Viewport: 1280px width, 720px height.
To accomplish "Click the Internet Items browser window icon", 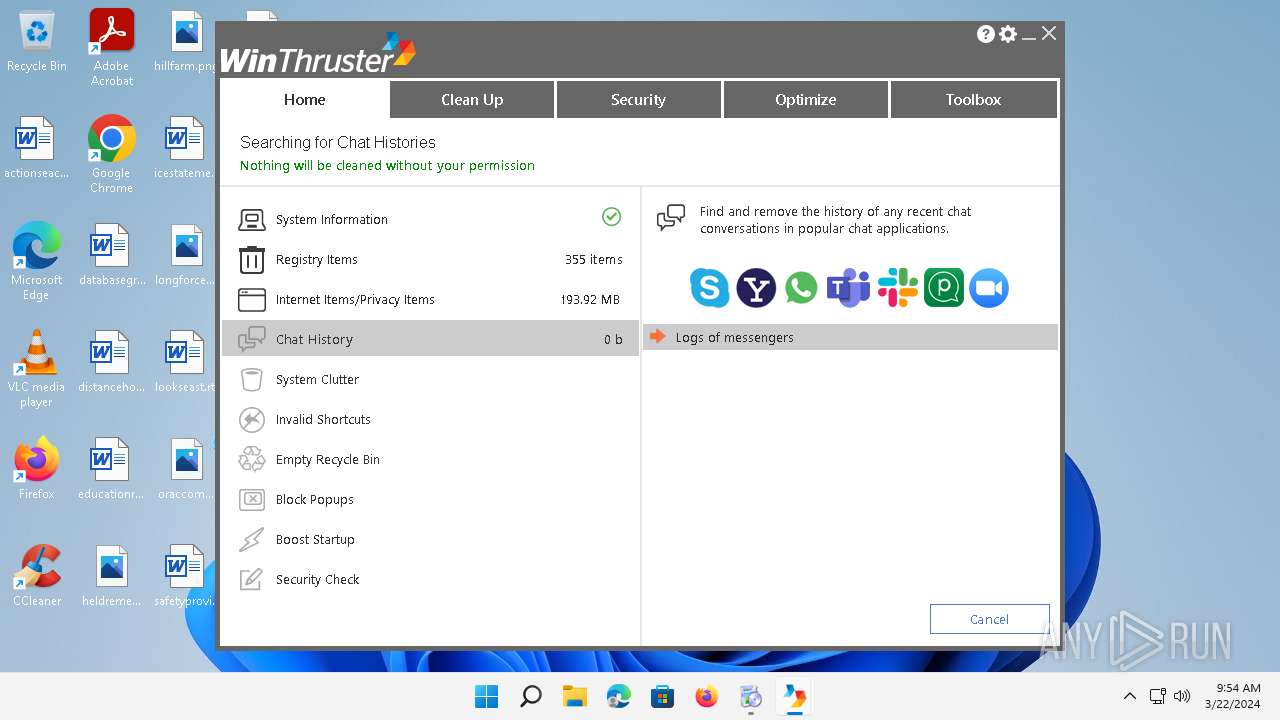I will pyautogui.click(x=252, y=300).
